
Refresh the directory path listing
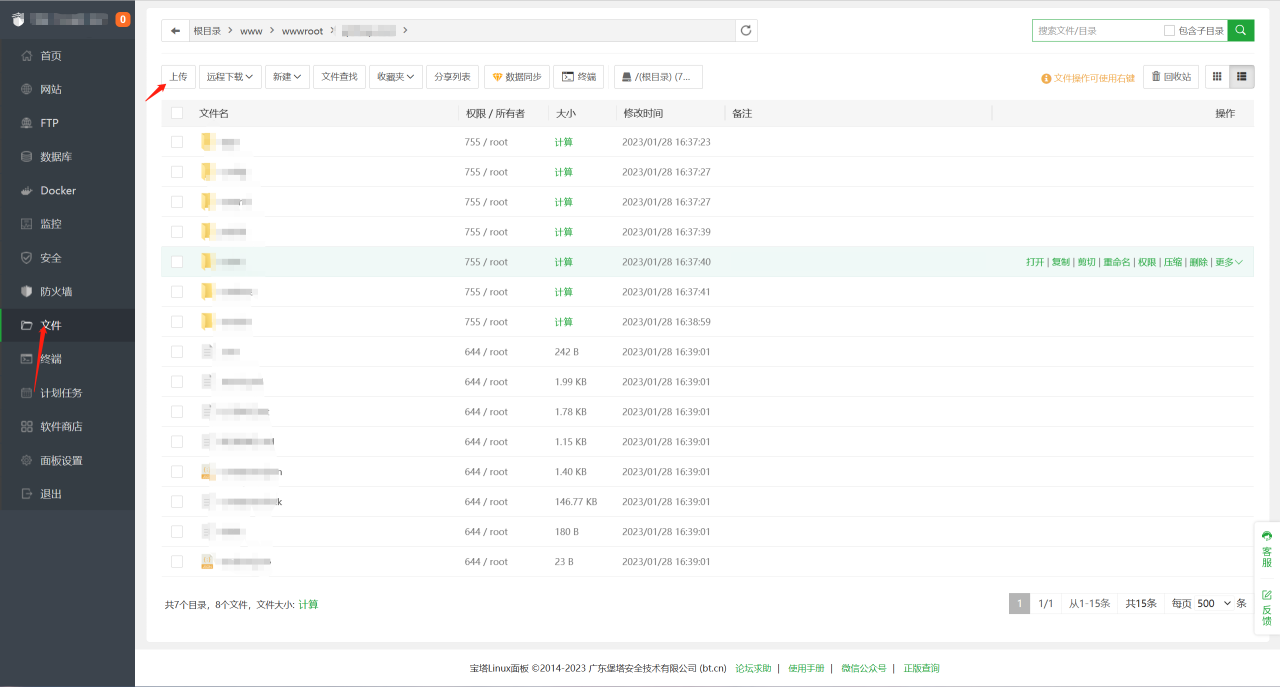746,31
